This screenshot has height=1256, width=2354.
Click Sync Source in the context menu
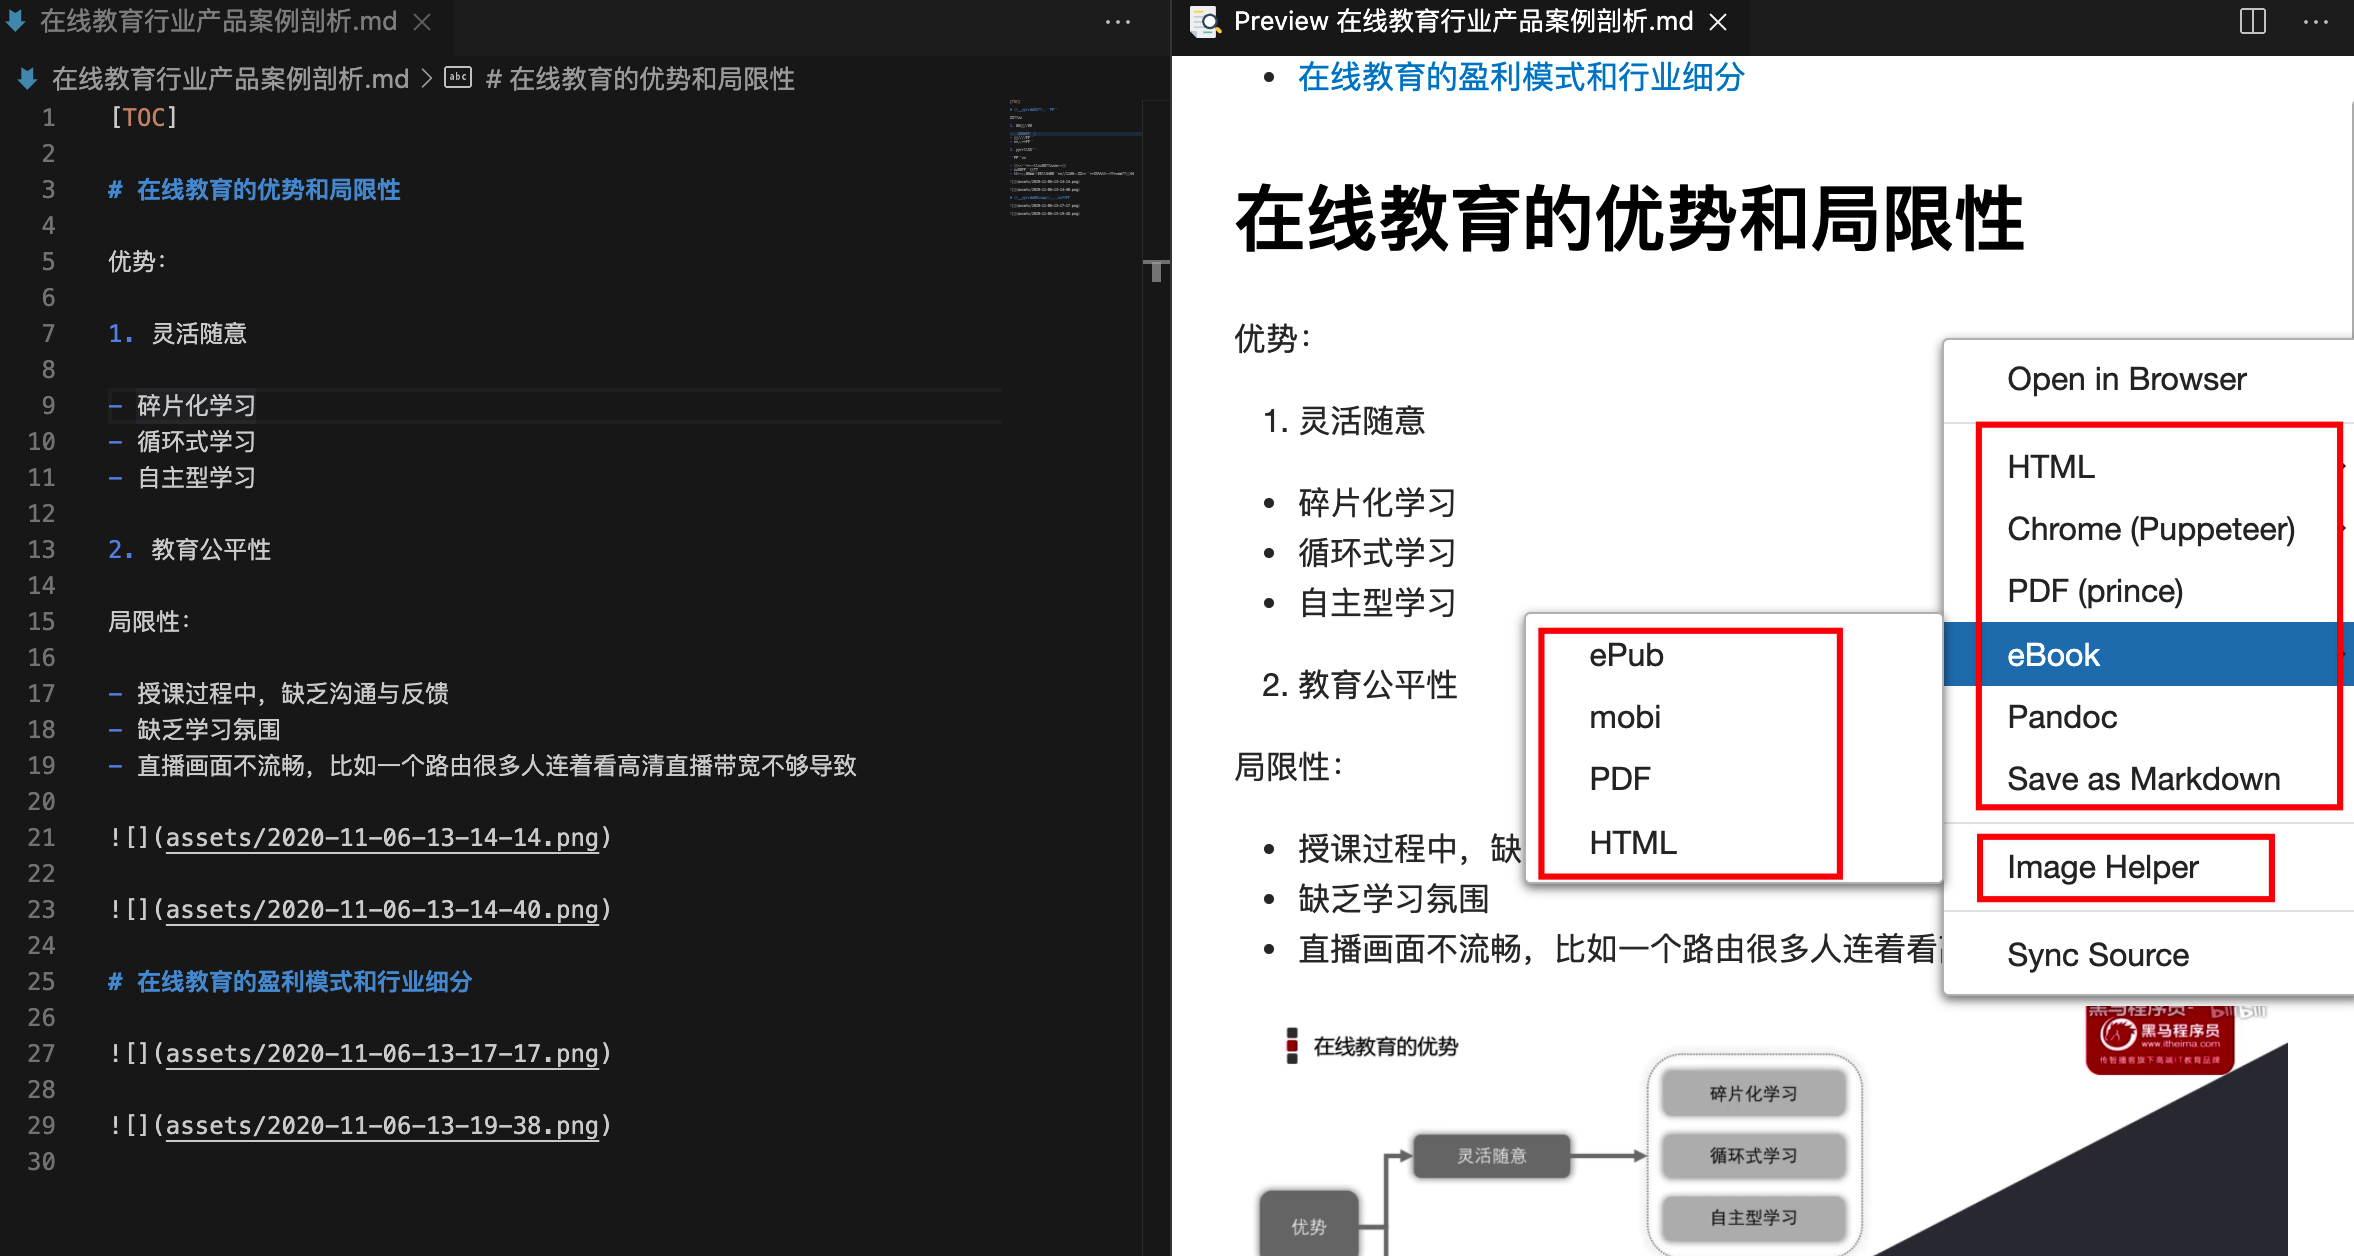[x=2096, y=954]
